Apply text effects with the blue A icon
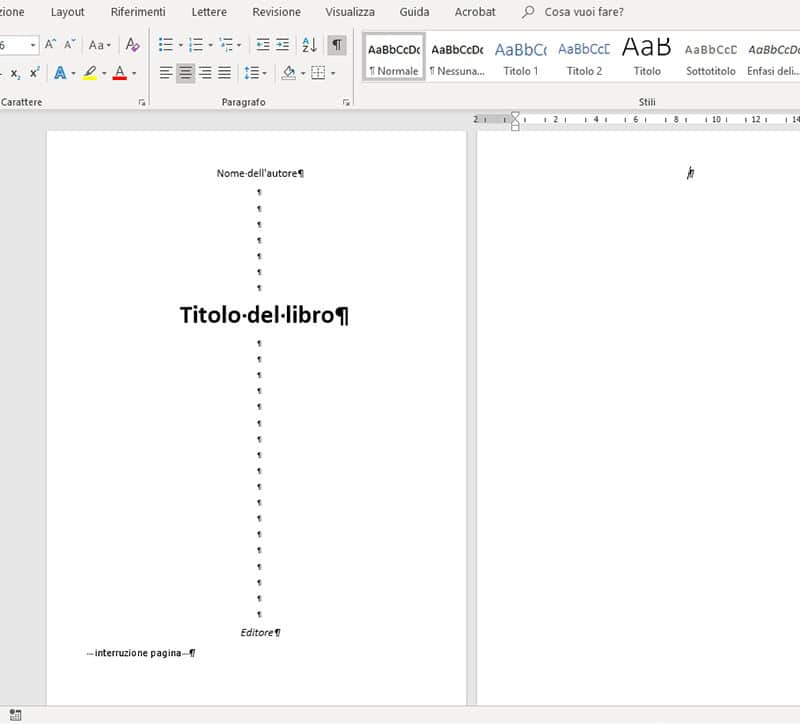 (60, 73)
